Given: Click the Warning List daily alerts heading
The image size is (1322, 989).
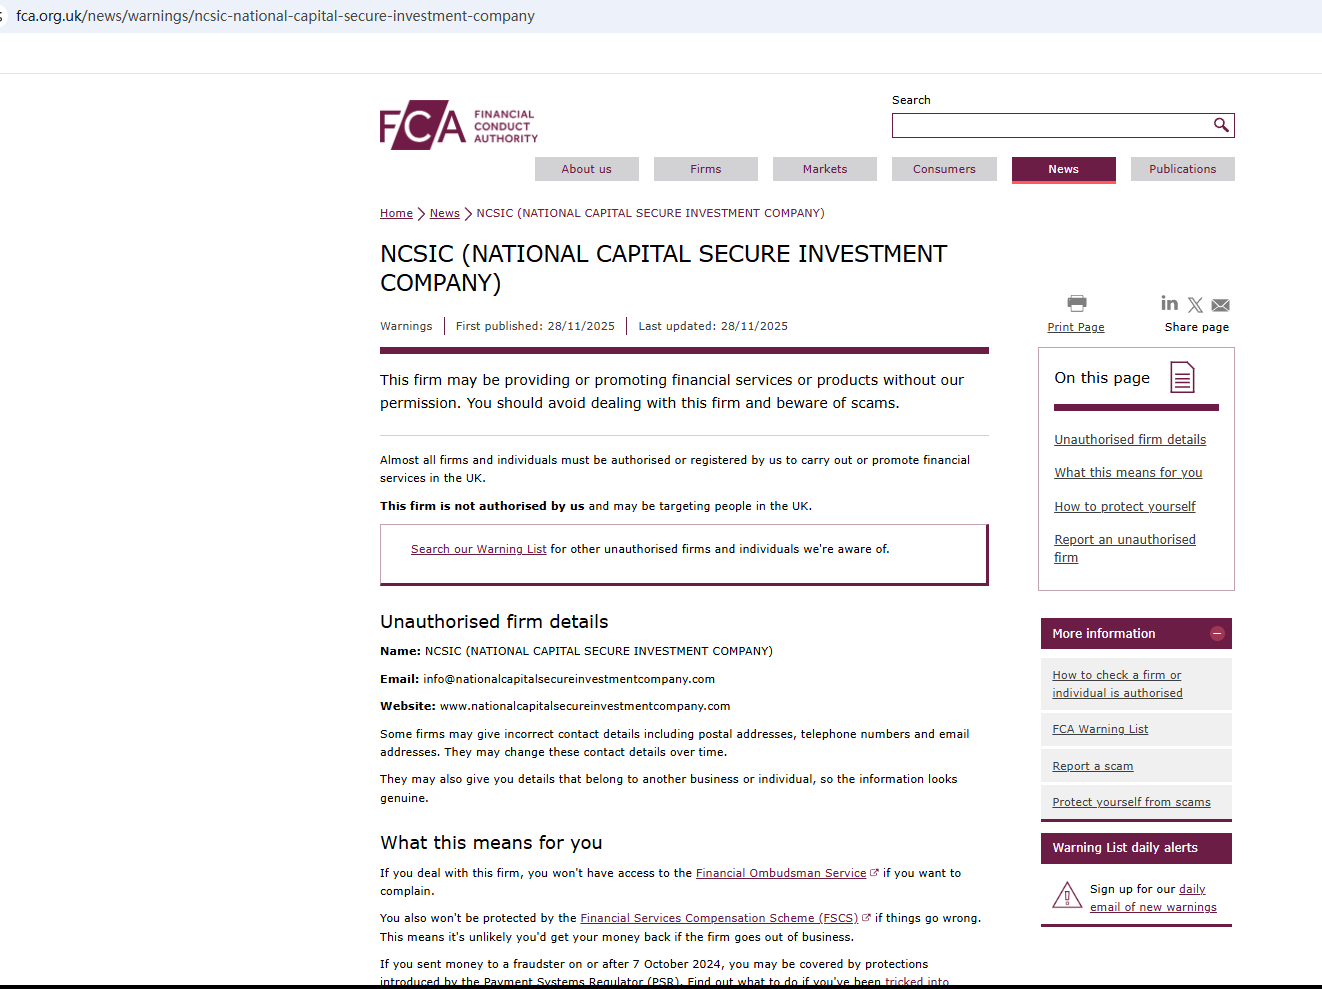Looking at the screenshot, I should [1125, 848].
